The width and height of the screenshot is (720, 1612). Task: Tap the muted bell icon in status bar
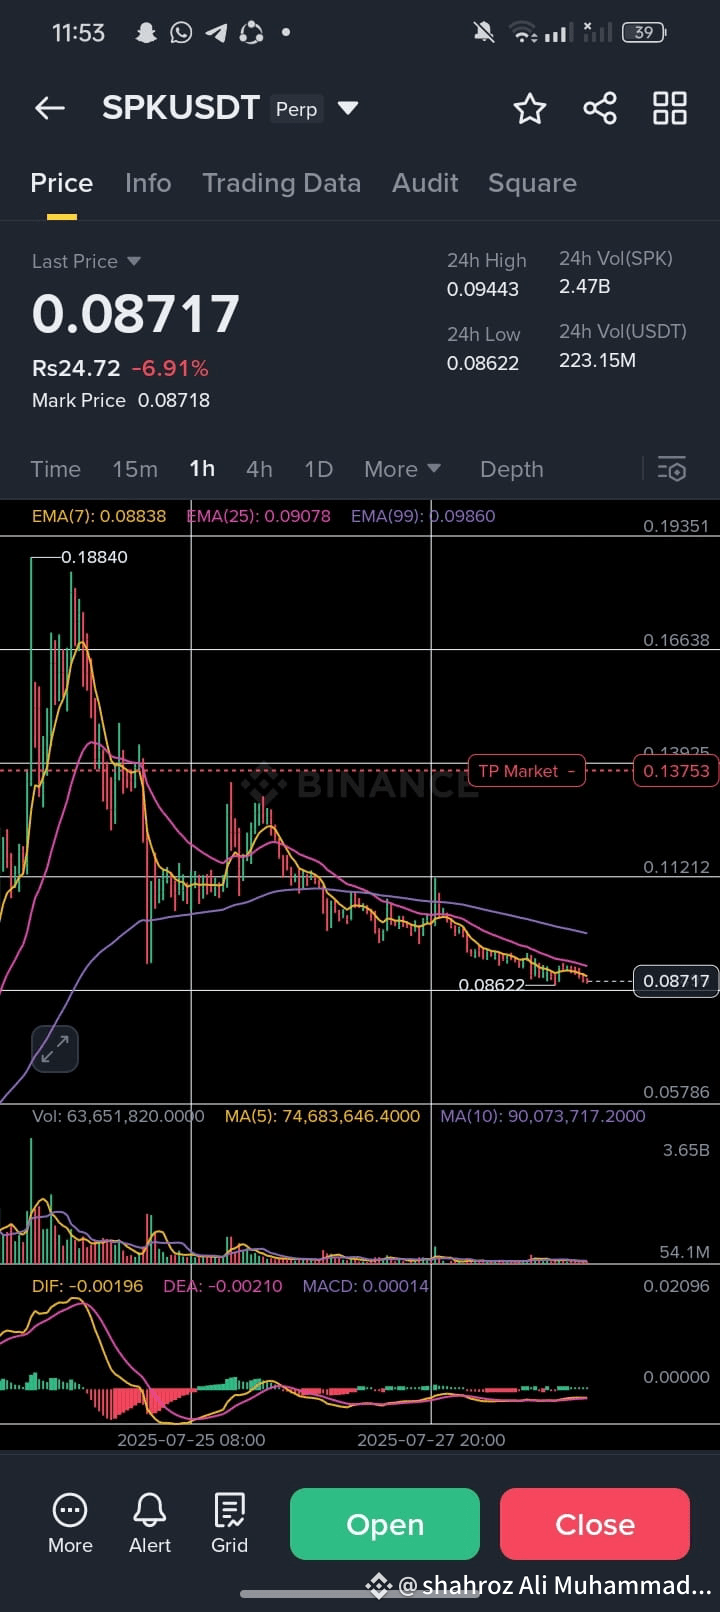pos(484,33)
